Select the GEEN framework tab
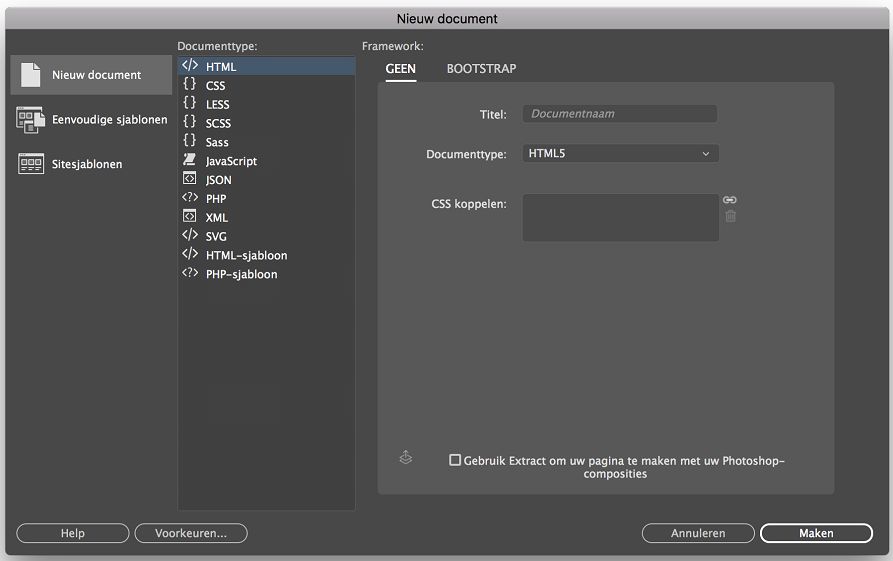 (400, 69)
